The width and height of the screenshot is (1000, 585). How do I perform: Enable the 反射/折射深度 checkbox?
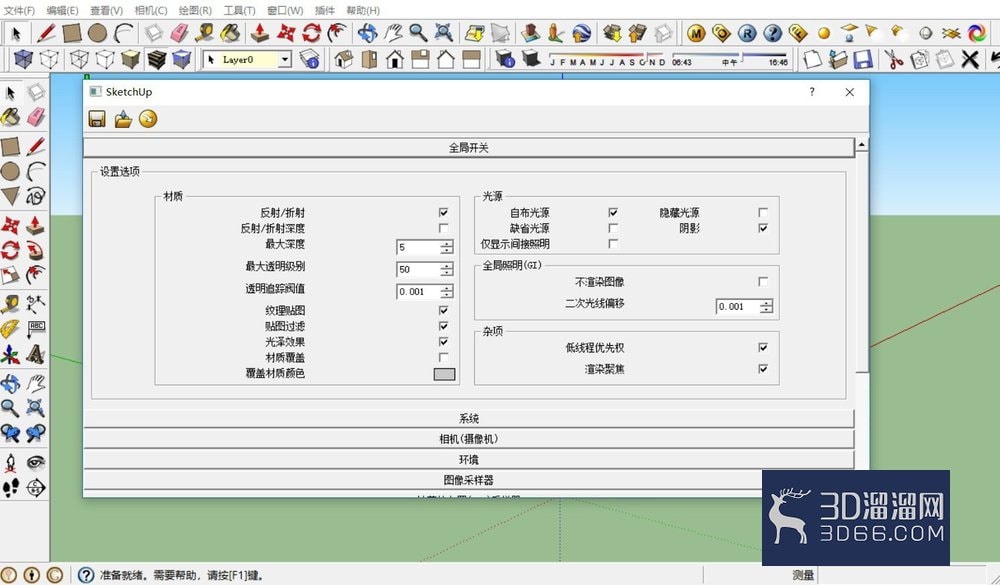pyautogui.click(x=443, y=228)
